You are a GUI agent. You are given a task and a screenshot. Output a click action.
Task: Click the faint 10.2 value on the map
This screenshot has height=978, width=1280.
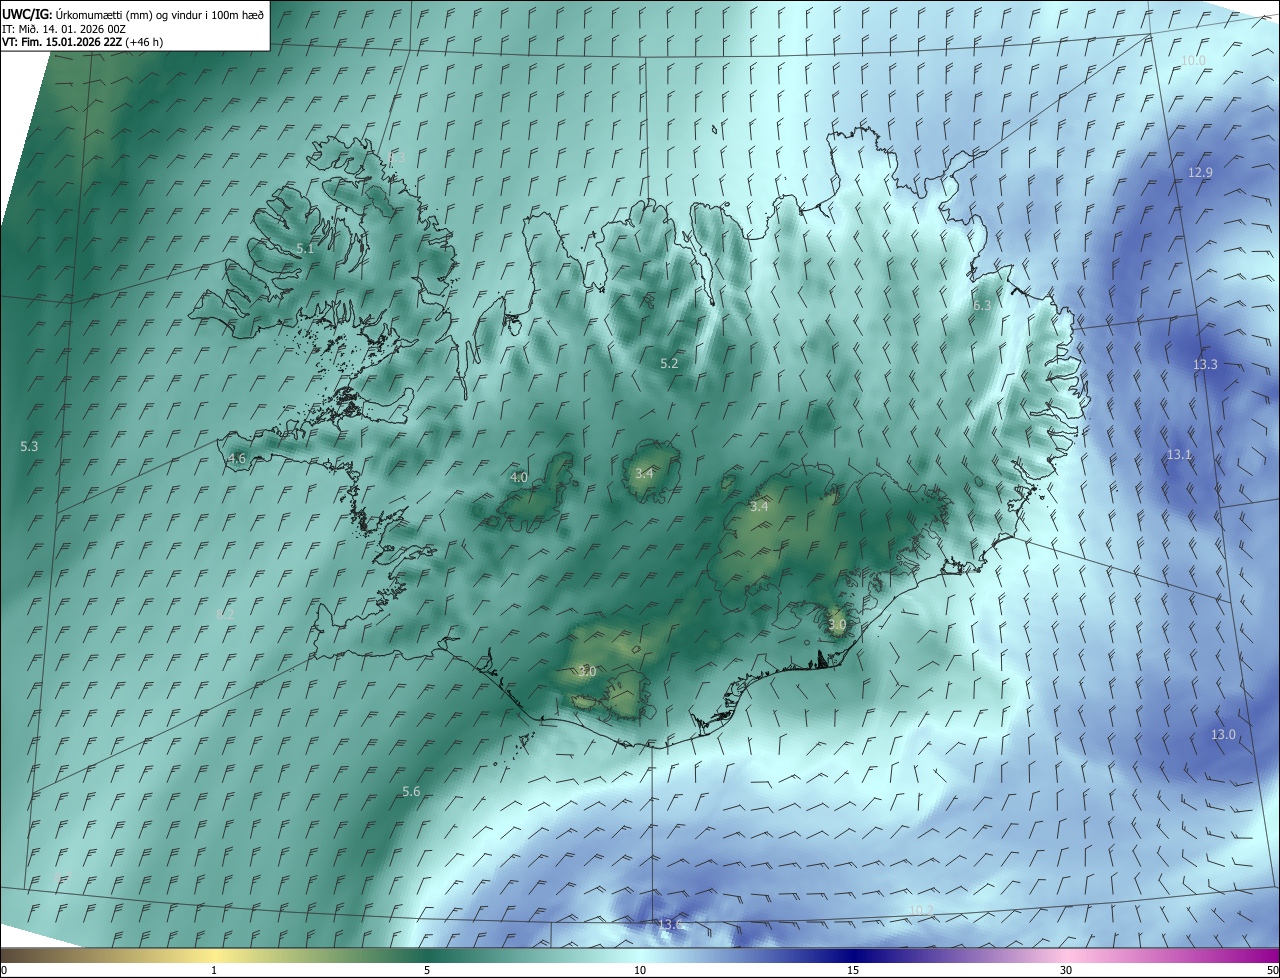tap(921, 910)
